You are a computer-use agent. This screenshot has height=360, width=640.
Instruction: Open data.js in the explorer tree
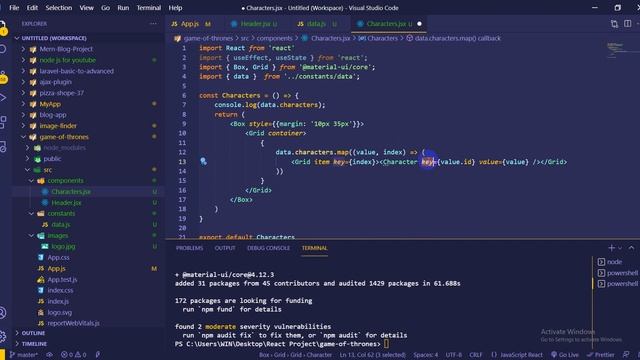61,224
